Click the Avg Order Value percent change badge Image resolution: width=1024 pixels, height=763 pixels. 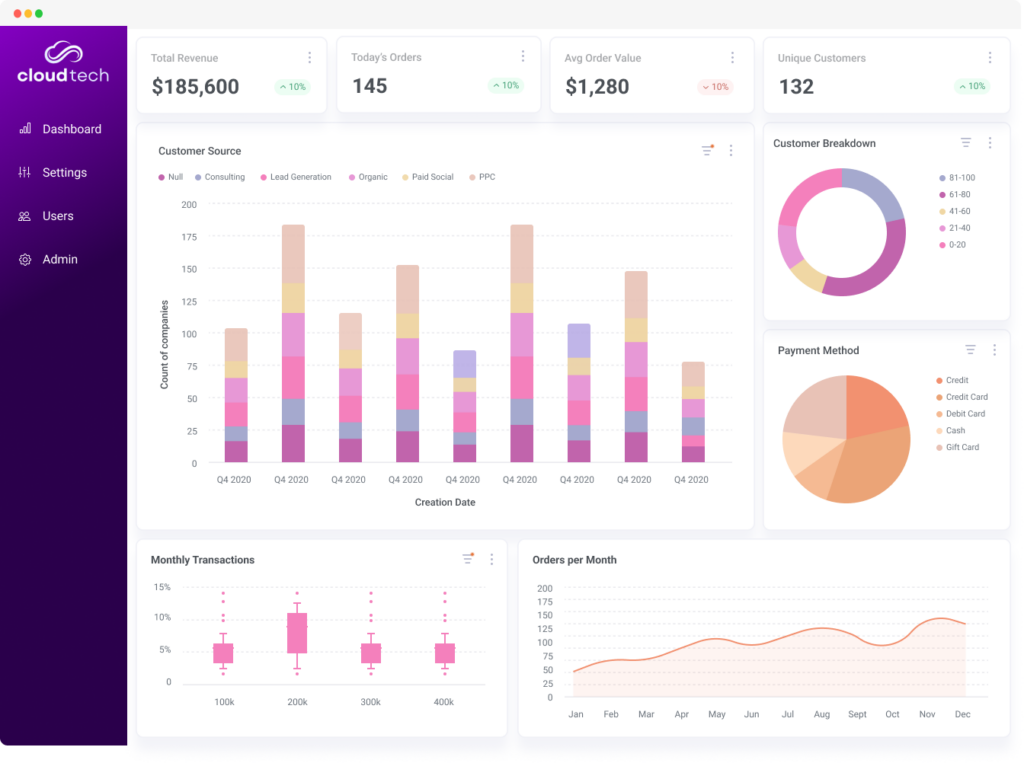[x=715, y=87]
